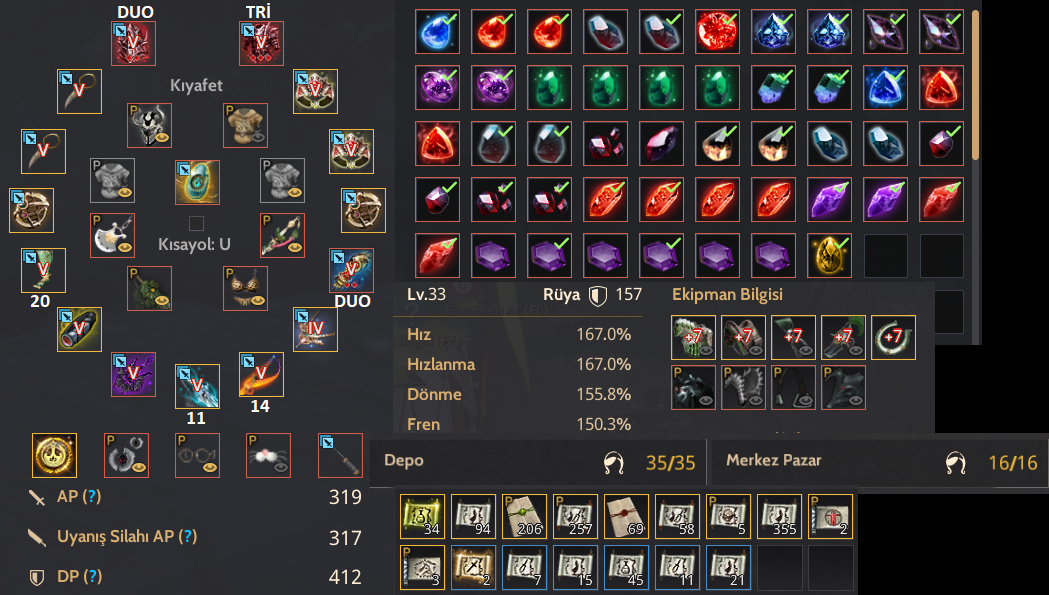Select the large red orb crystal
1049x595 pixels.
[x=717, y=31]
